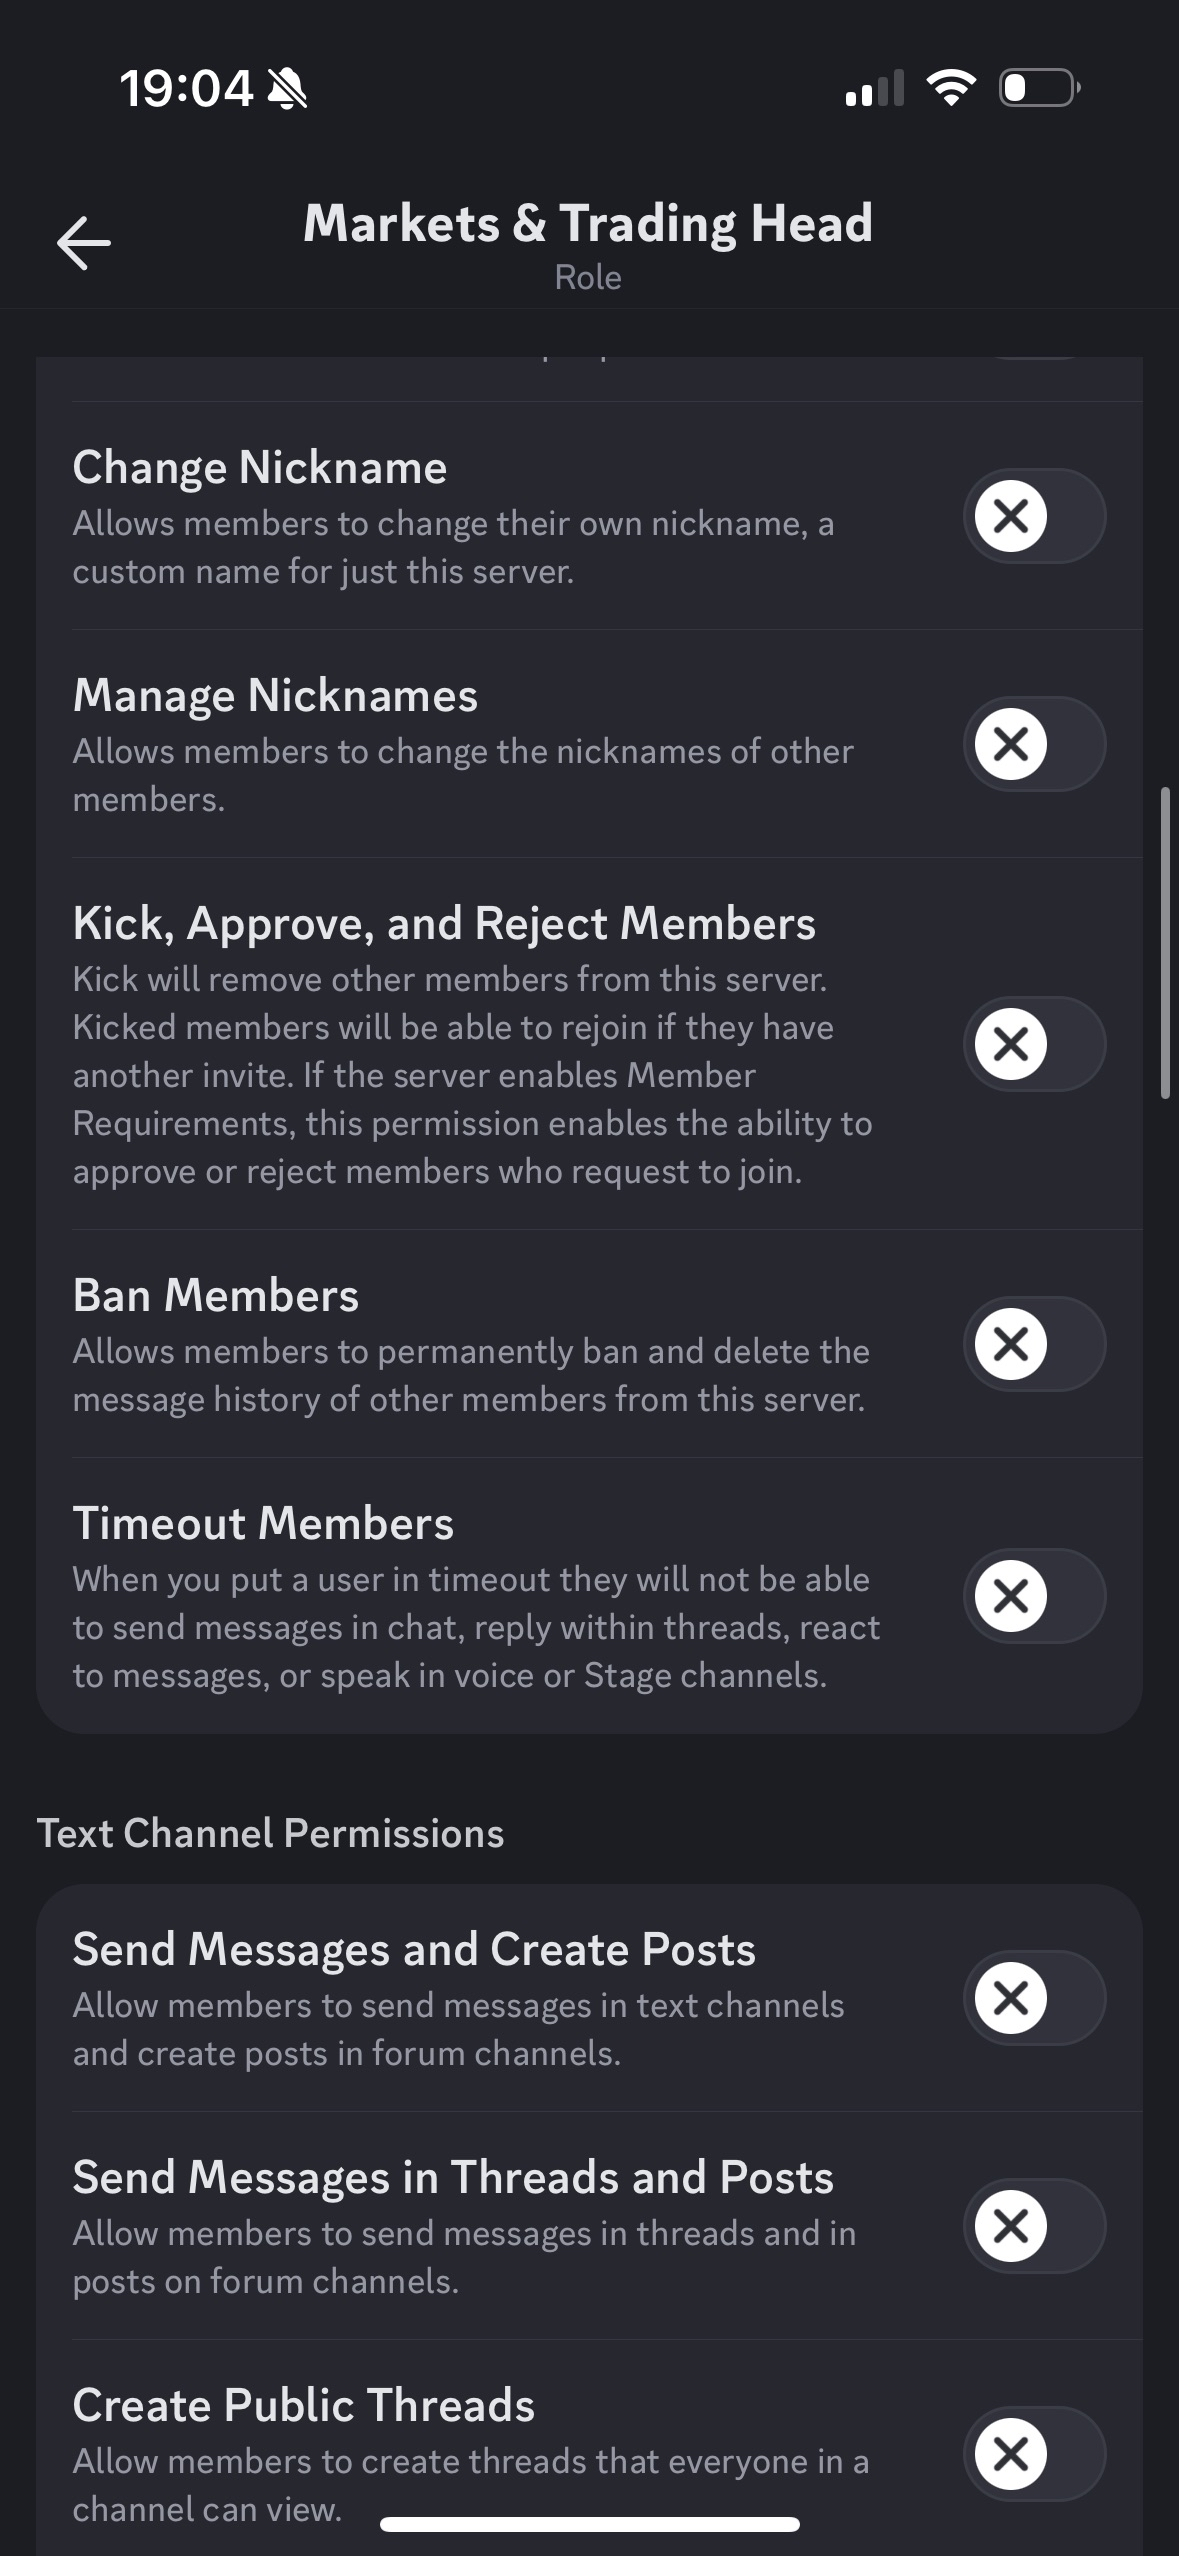Switch on Timeout Members permission
Viewport: 1179px width, 2556px height.
point(1034,1596)
